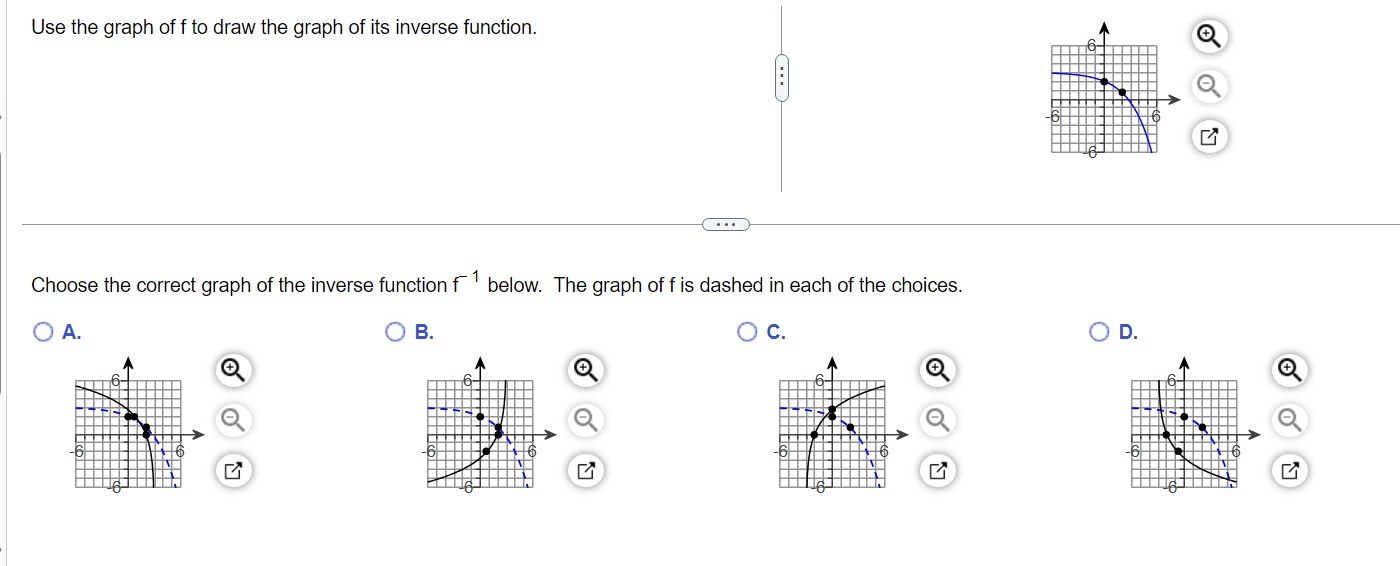Image resolution: width=1400 pixels, height=566 pixels.
Task: Select answer option C
Action: pyautogui.click(x=747, y=332)
